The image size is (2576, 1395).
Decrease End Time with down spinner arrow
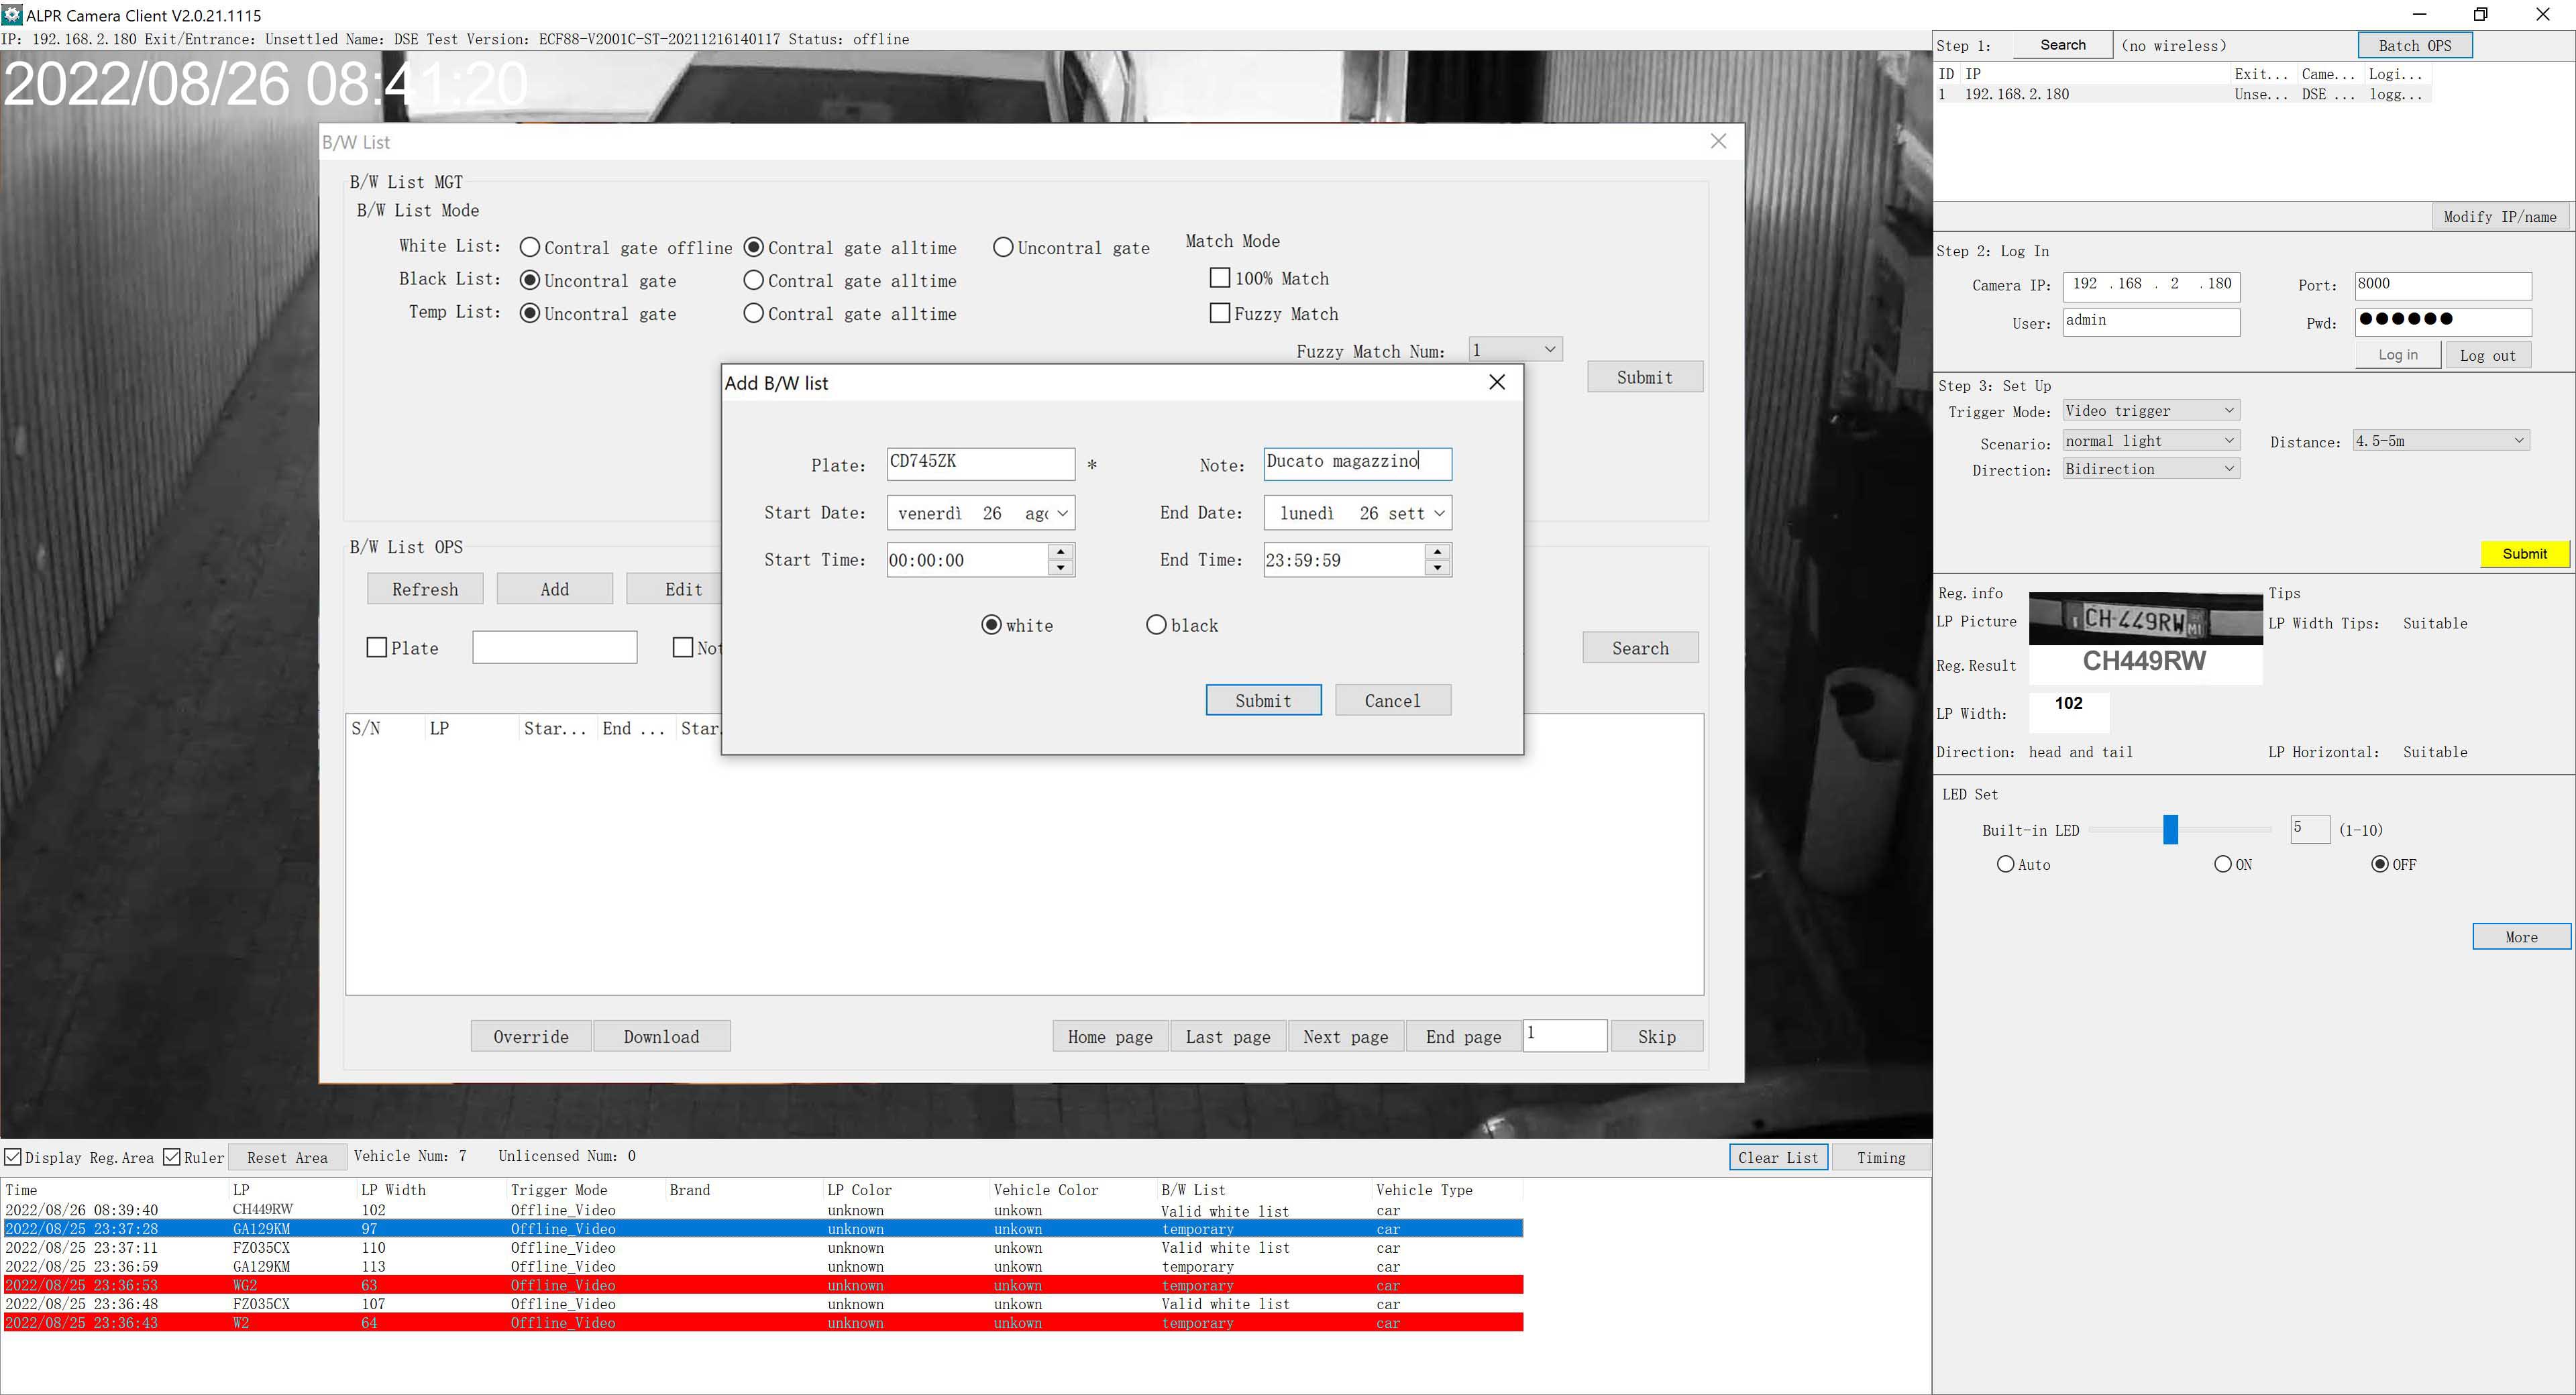pos(1437,568)
